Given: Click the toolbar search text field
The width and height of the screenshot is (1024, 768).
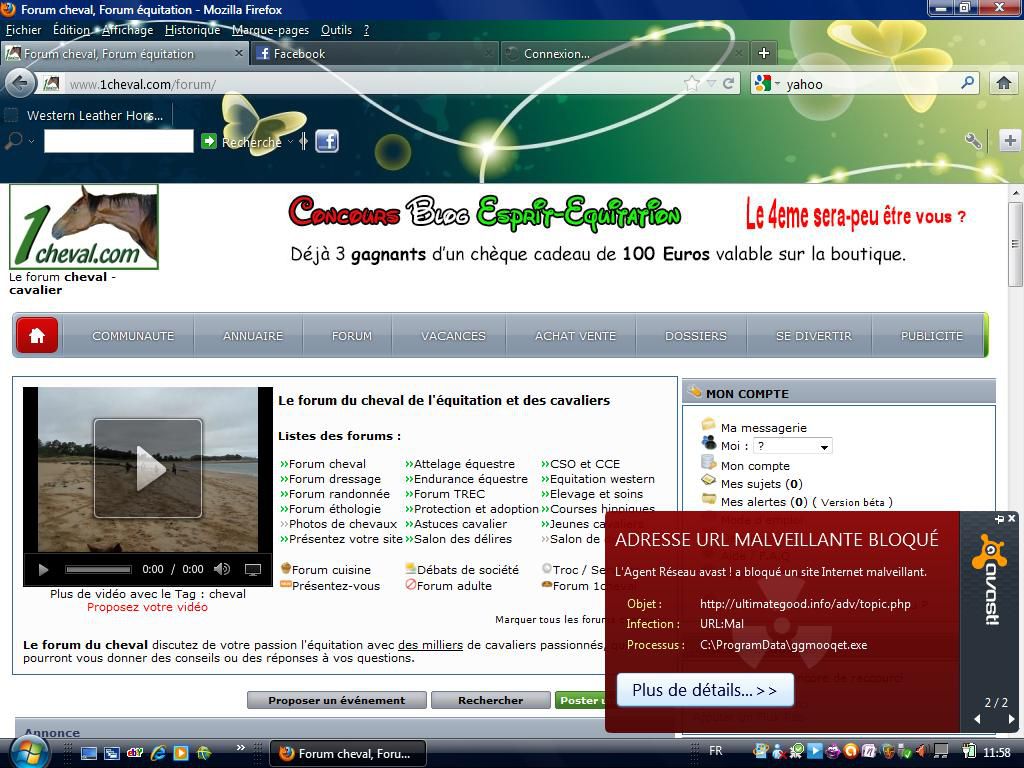Looking at the screenshot, I should (x=118, y=141).
